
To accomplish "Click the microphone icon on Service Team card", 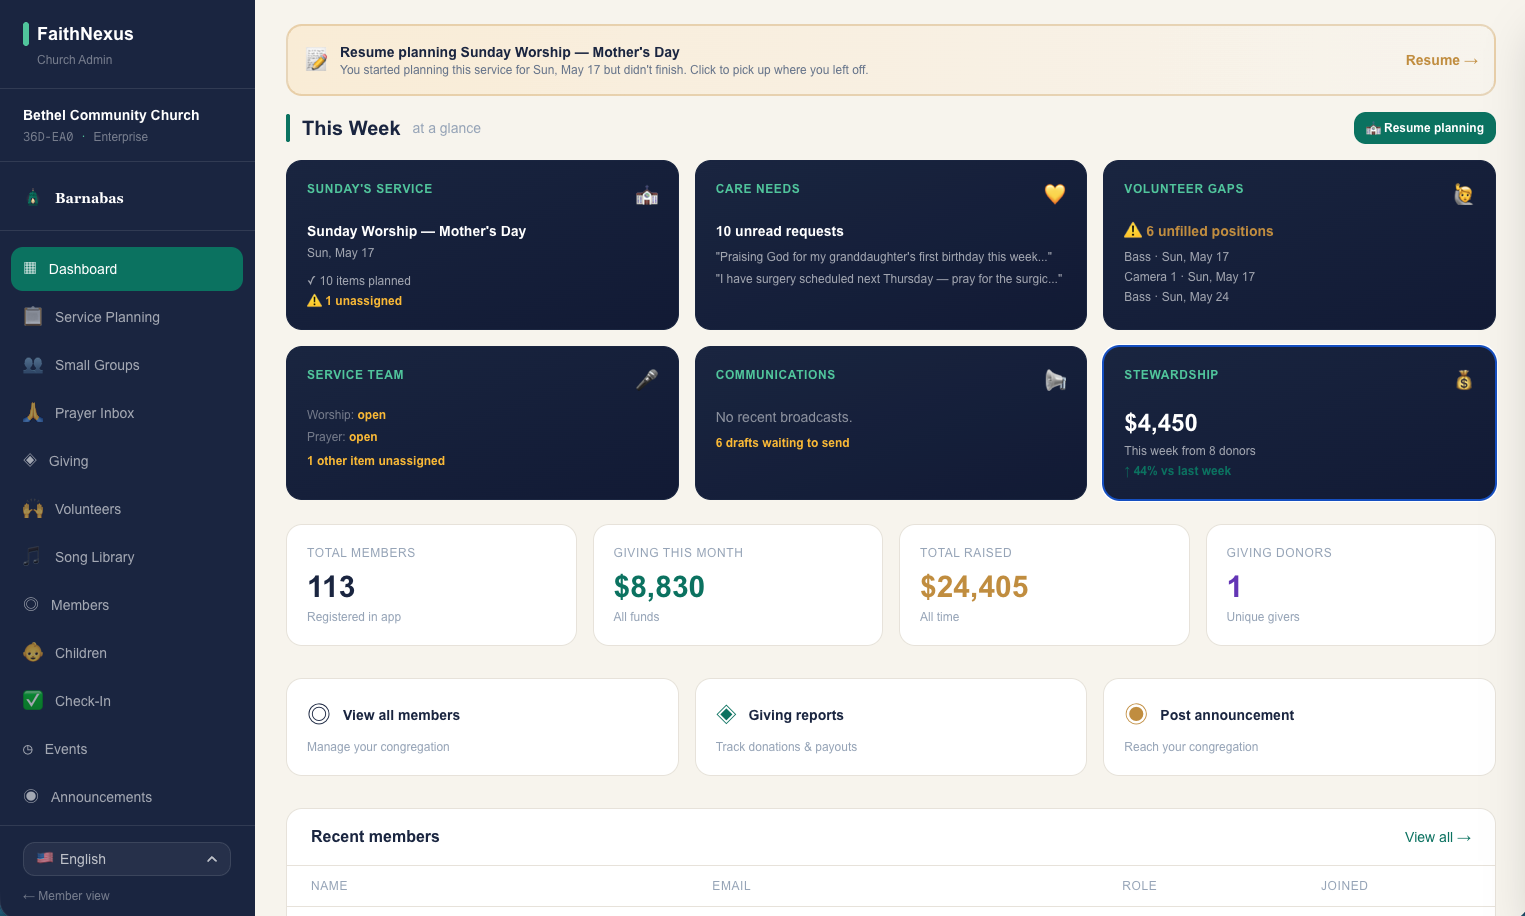I will coord(647,380).
